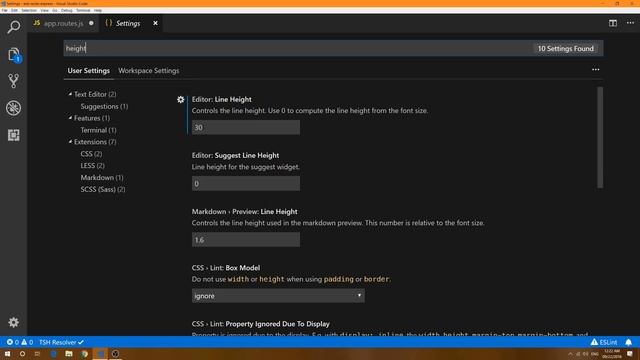The width and height of the screenshot is (640, 360).
Task: Click 'Property Ignored Due To Display' setting title
Action: click(278, 324)
